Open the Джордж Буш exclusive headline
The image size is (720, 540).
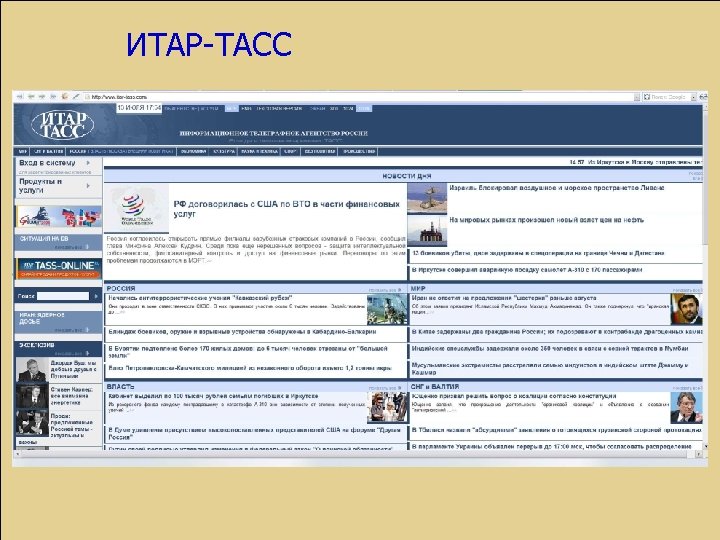pos(73,369)
